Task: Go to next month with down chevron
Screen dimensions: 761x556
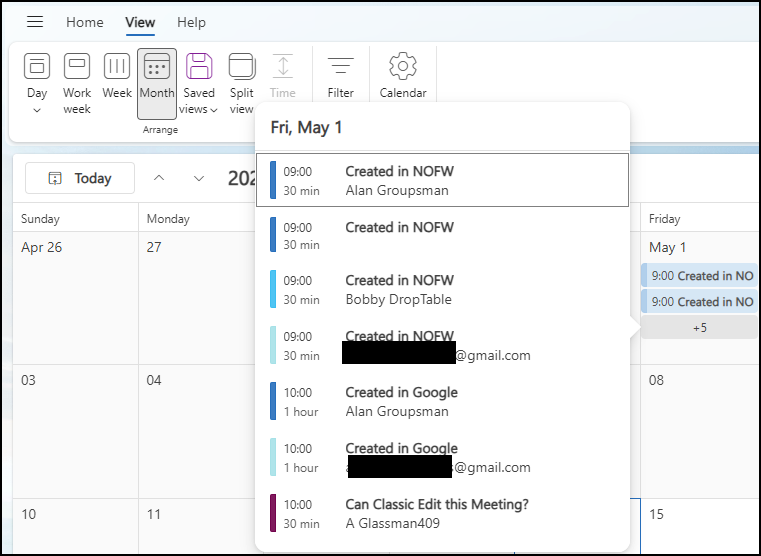Action: (199, 178)
